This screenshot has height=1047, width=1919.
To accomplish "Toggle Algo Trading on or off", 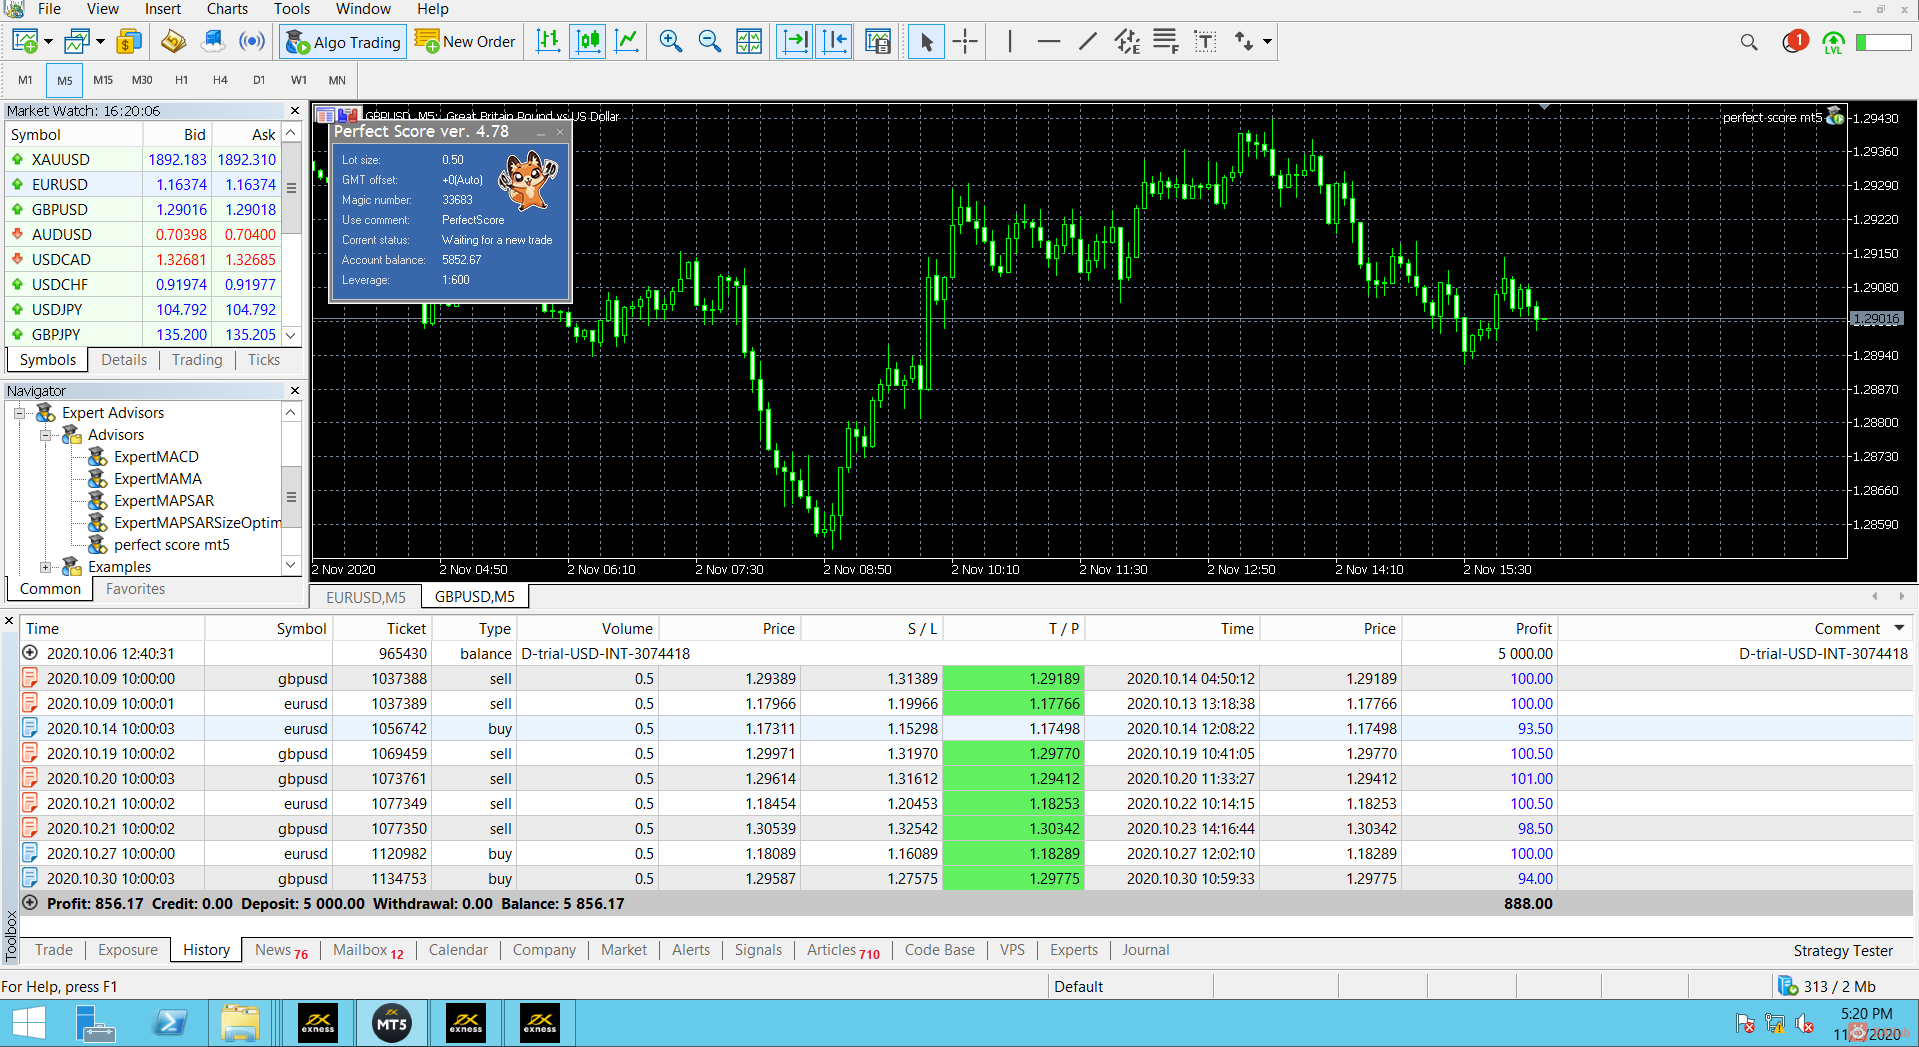I will pos(343,41).
